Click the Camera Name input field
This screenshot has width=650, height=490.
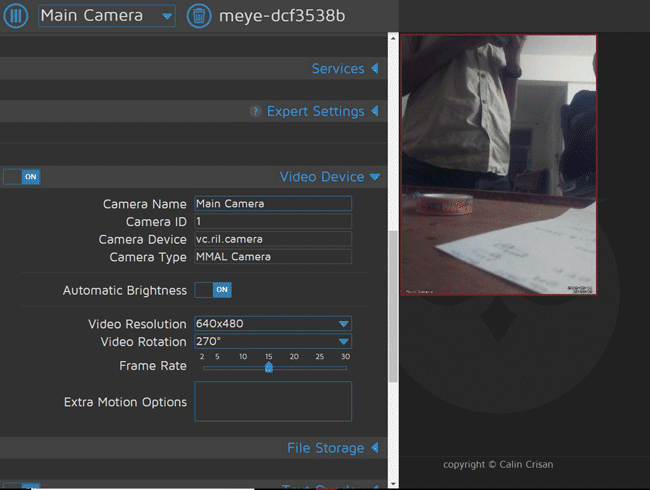tap(273, 204)
